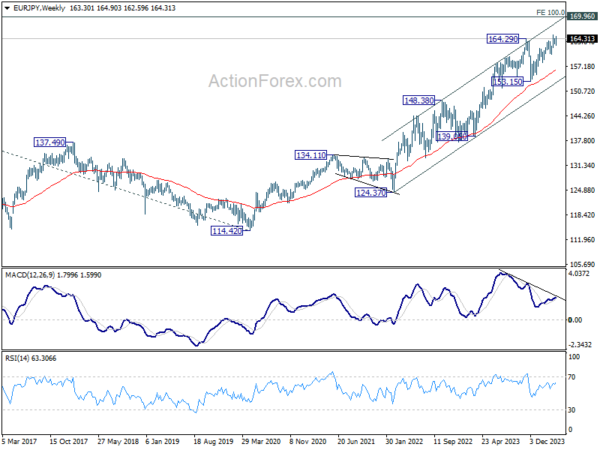The image size is (600, 450).
Task: Click the EURJPY,Weekly chart title
Action: point(34,6)
